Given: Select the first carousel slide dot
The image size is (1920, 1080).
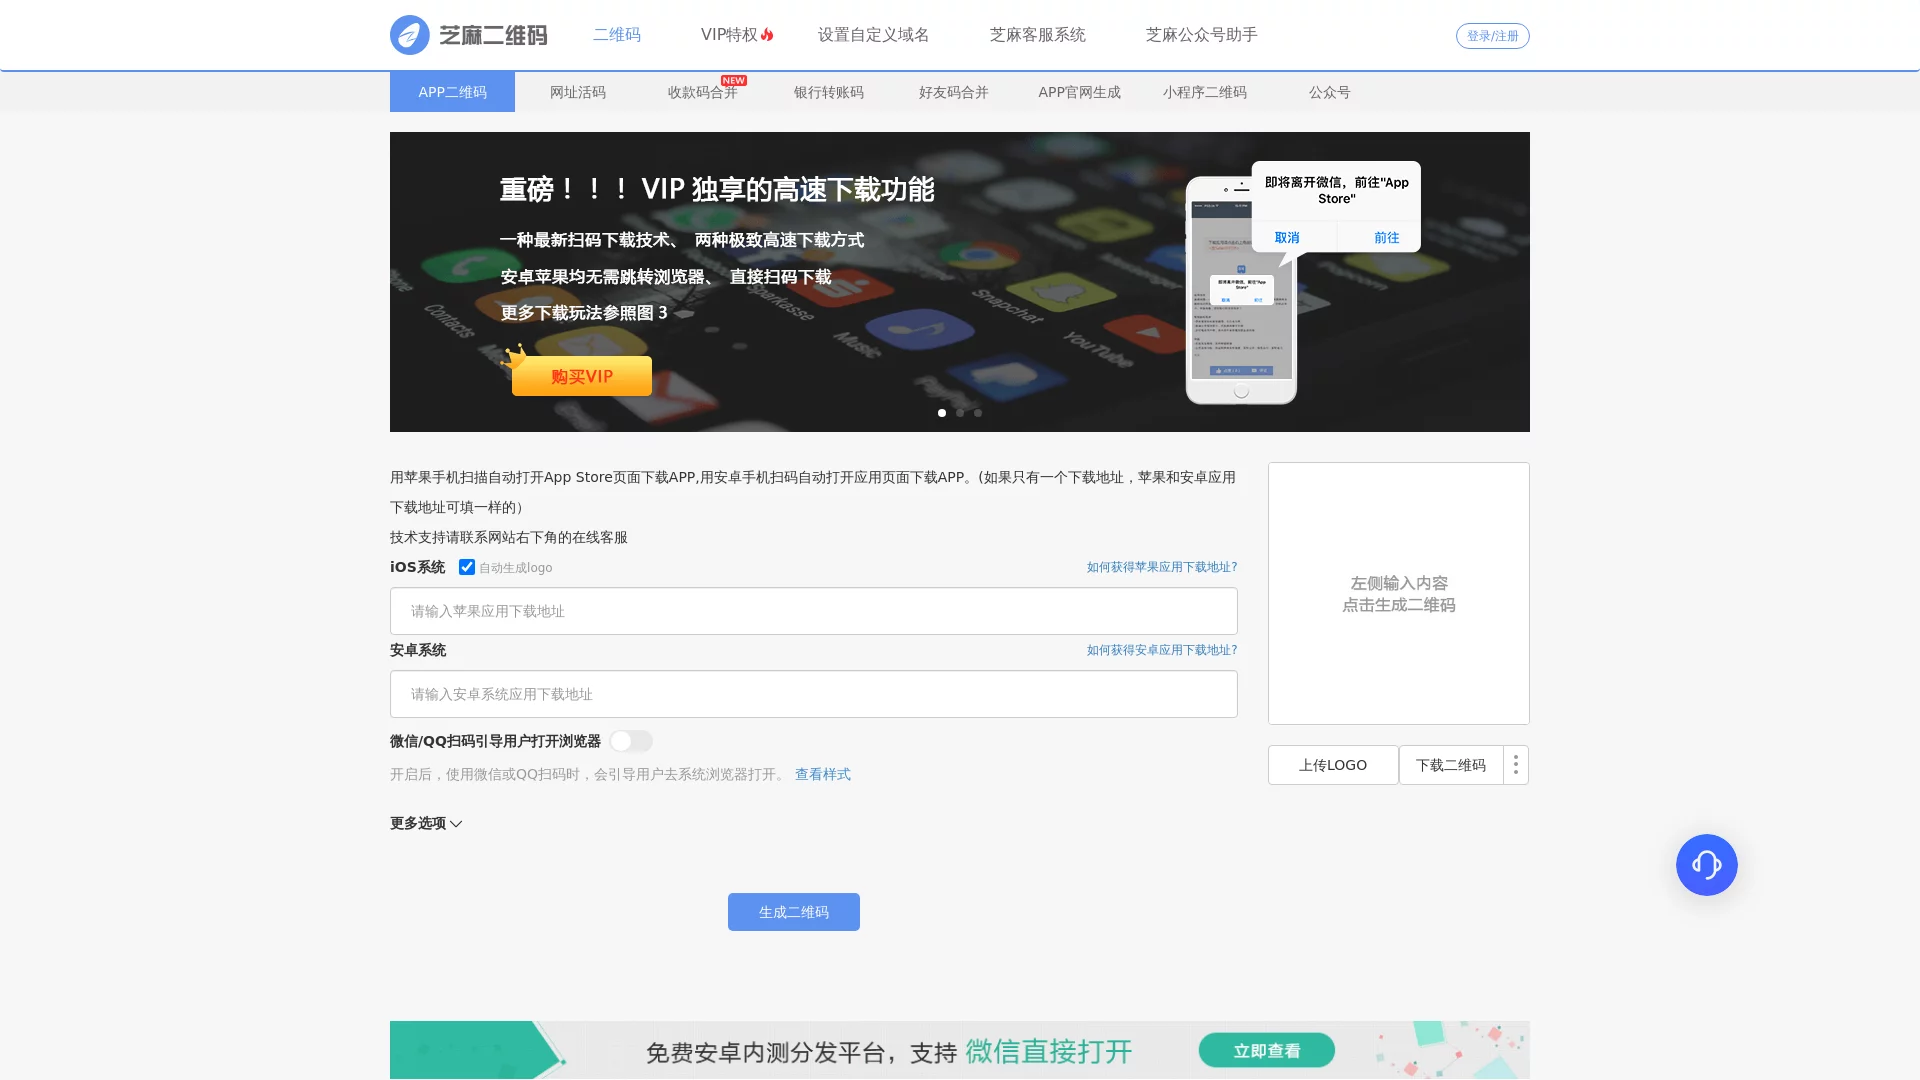Looking at the screenshot, I should tap(942, 413).
